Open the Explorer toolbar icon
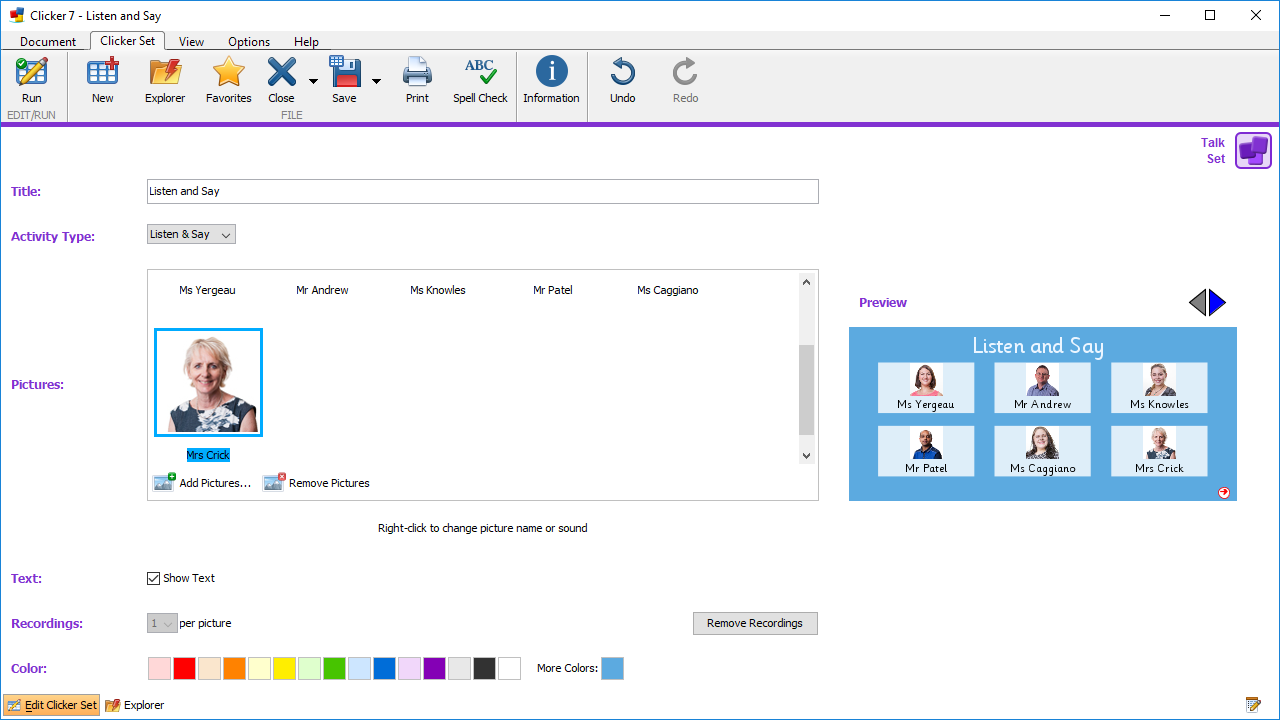 (165, 72)
